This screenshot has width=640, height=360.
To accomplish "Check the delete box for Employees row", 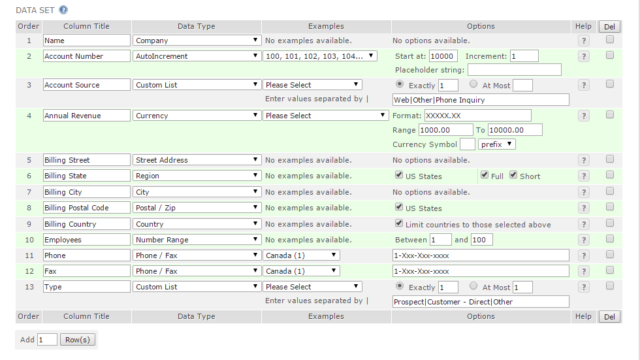I will pos(610,239).
